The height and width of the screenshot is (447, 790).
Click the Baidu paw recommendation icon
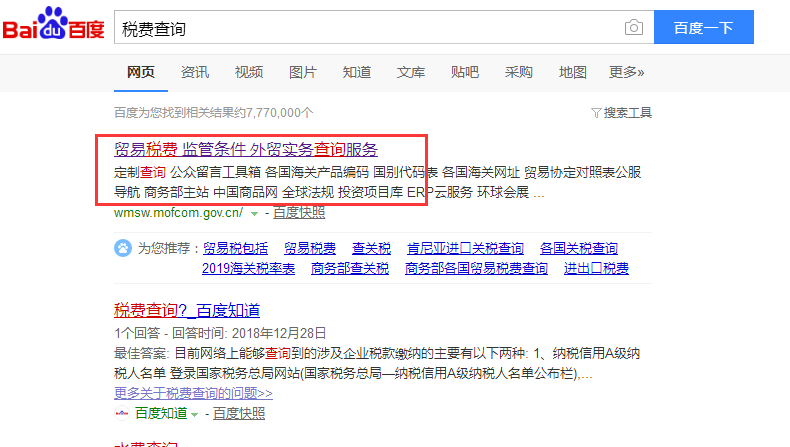pyautogui.click(x=122, y=248)
